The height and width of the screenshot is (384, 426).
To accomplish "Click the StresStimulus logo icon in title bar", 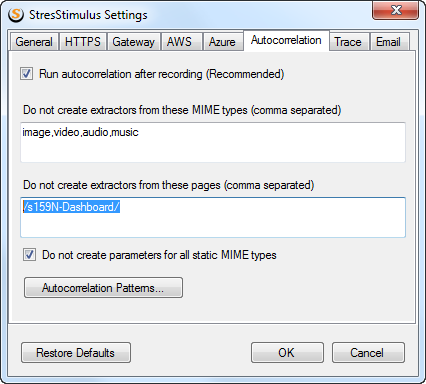I will pyautogui.click(x=16, y=14).
